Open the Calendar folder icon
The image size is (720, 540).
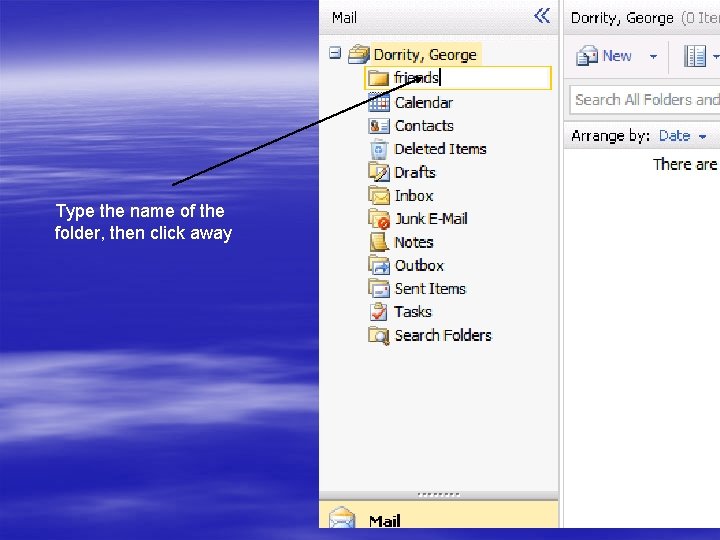379,102
